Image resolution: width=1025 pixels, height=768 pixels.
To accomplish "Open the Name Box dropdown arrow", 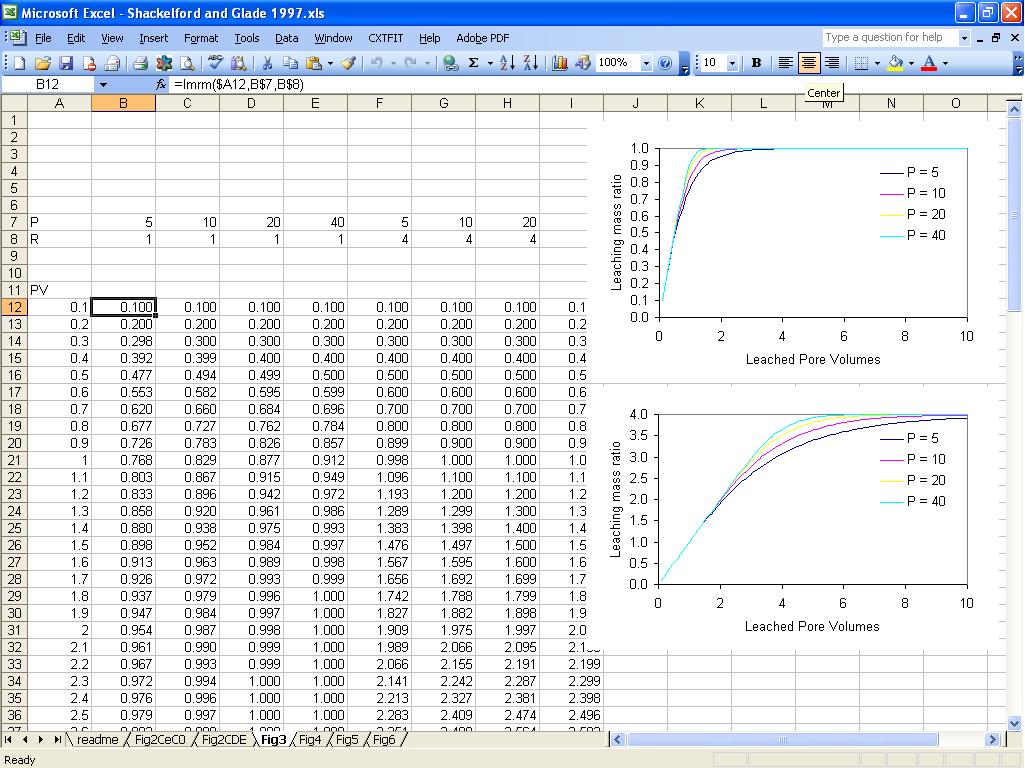I will point(102,85).
